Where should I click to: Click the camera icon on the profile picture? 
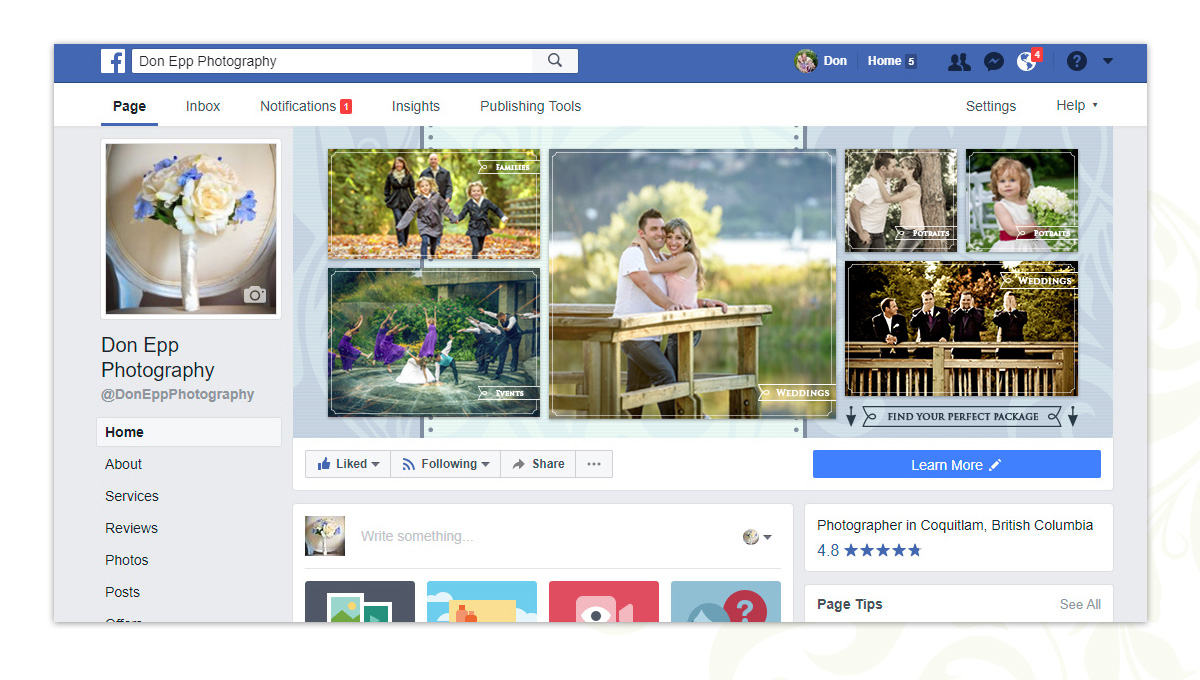[255, 295]
